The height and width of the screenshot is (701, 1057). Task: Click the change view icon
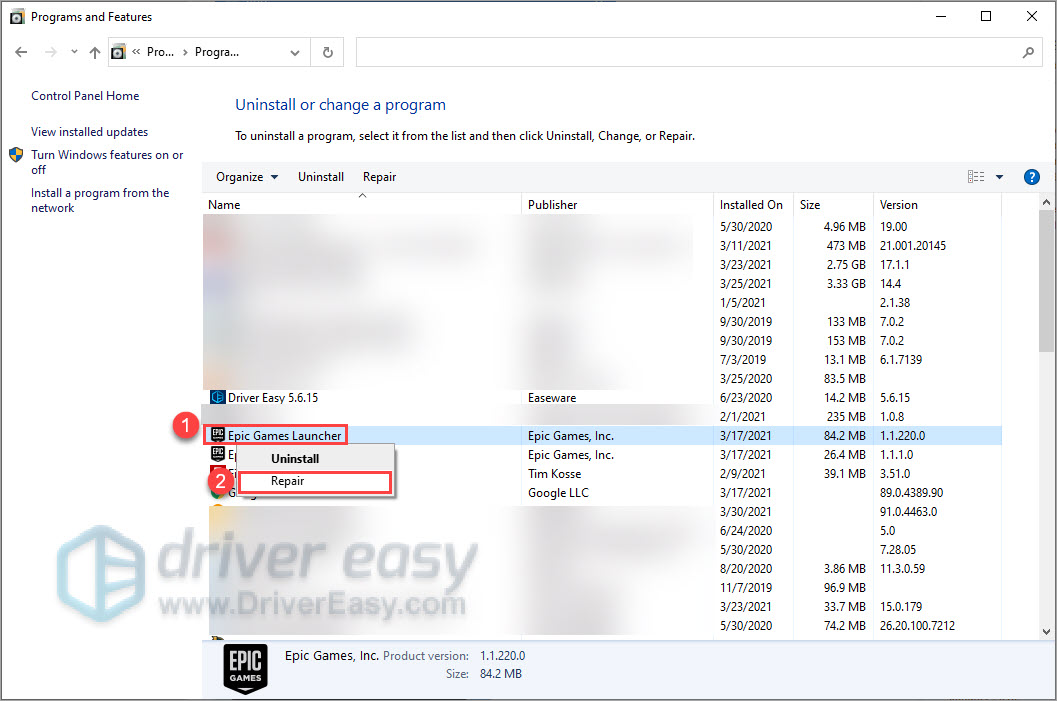975,177
